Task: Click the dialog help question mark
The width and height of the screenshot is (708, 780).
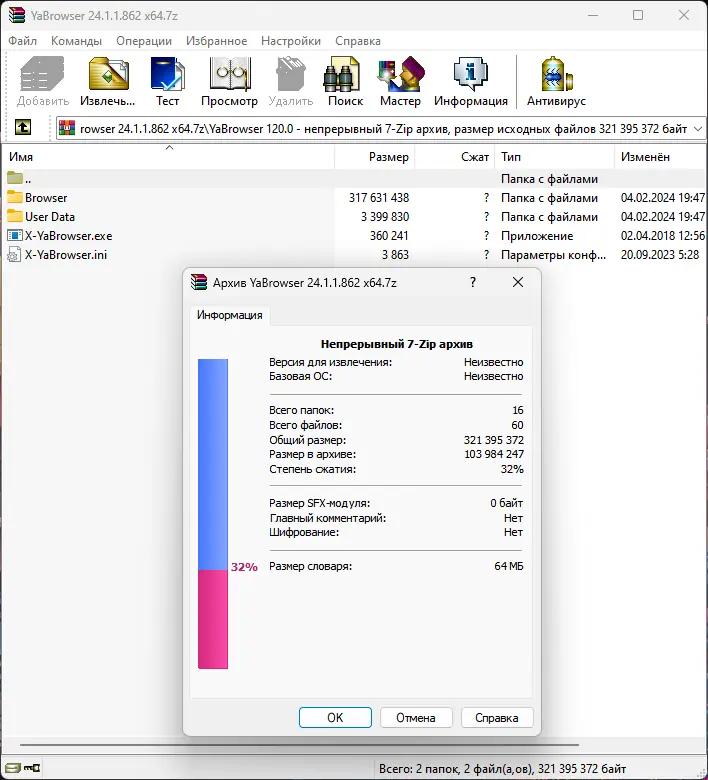Action: coord(473,282)
